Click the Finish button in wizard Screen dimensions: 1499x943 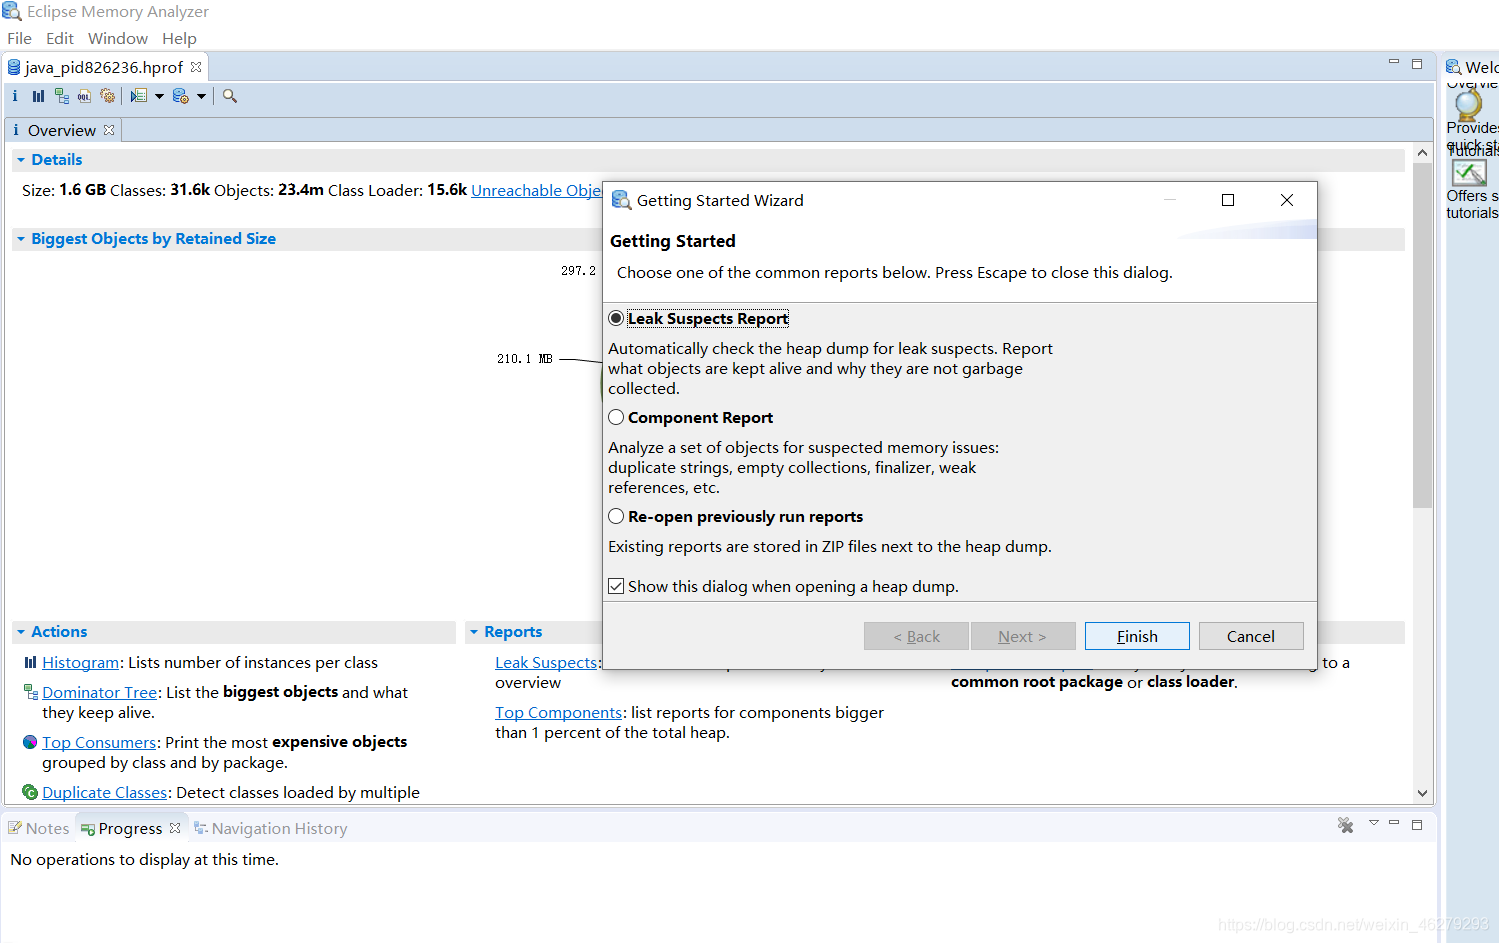point(1137,636)
